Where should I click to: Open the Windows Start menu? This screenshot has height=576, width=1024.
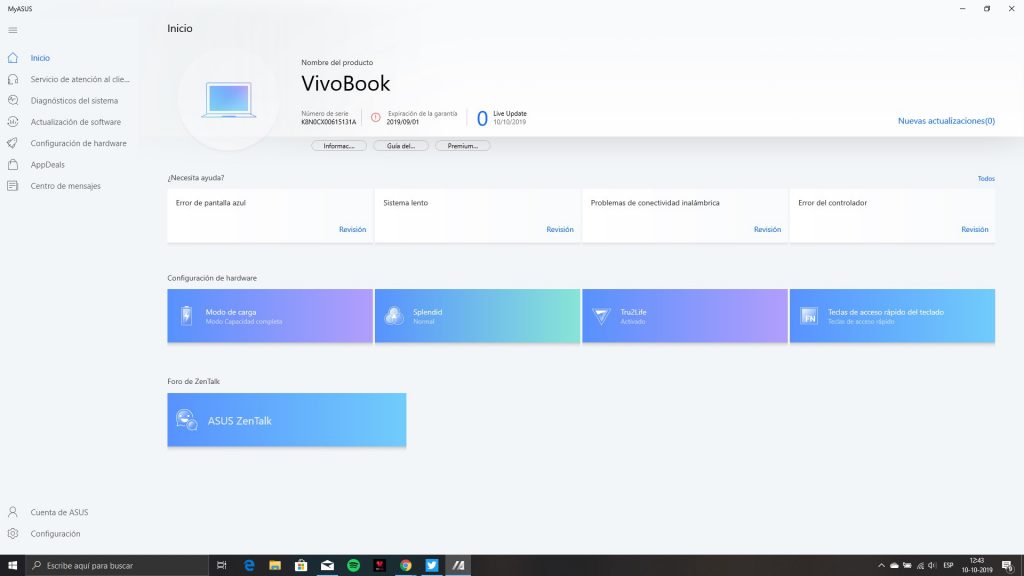pyautogui.click(x=12, y=566)
